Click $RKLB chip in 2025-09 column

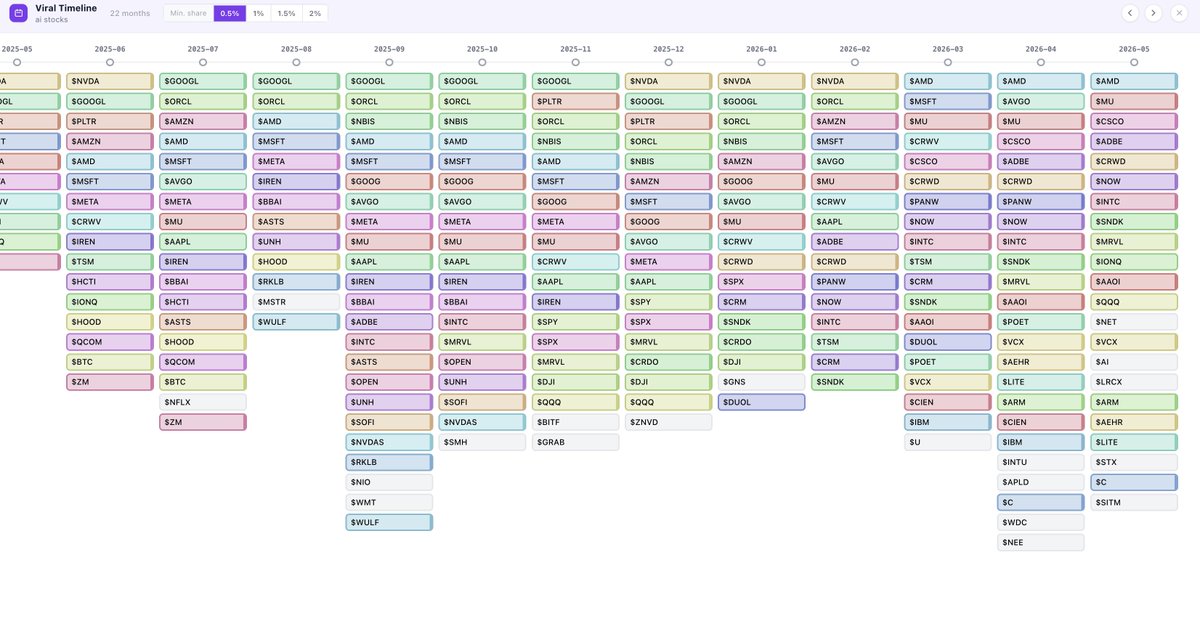[x=389, y=462]
